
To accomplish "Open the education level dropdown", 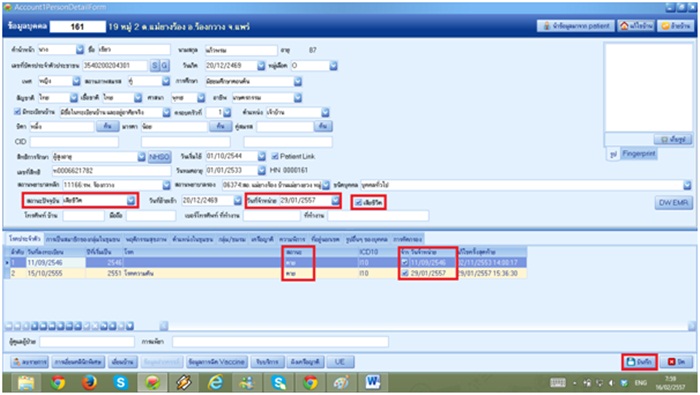I will pos(297,81).
